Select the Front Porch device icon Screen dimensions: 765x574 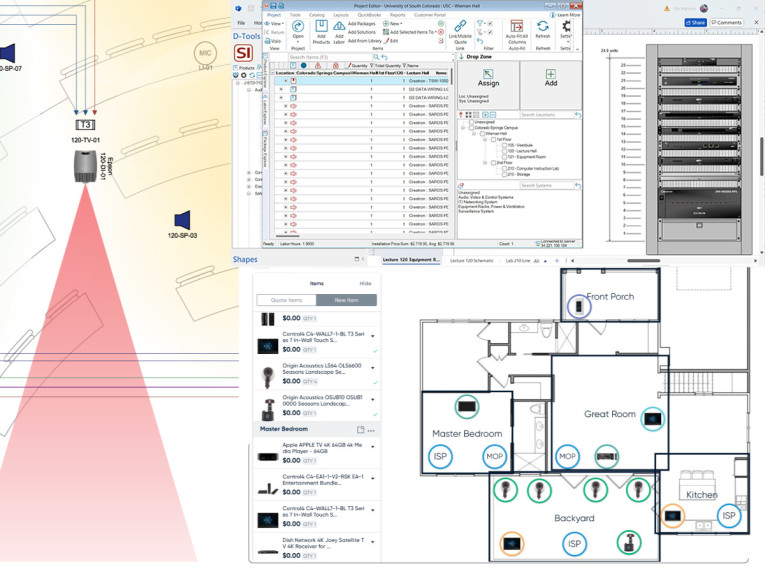(577, 306)
